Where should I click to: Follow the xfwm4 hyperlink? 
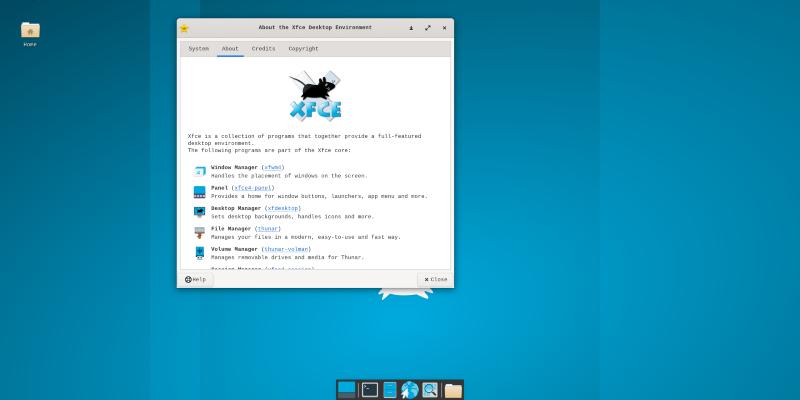tap(273, 167)
